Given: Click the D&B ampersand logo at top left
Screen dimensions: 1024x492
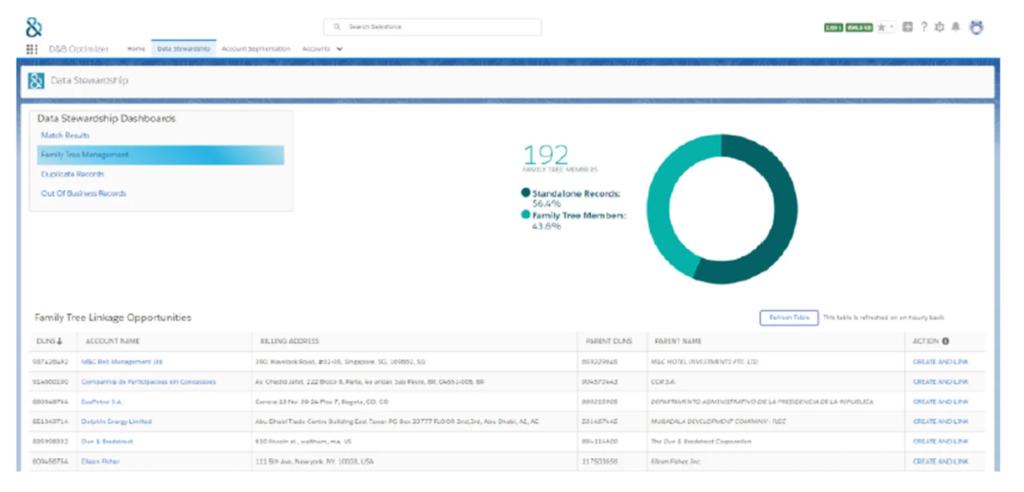Looking at the screenshot, I should 33,27.
